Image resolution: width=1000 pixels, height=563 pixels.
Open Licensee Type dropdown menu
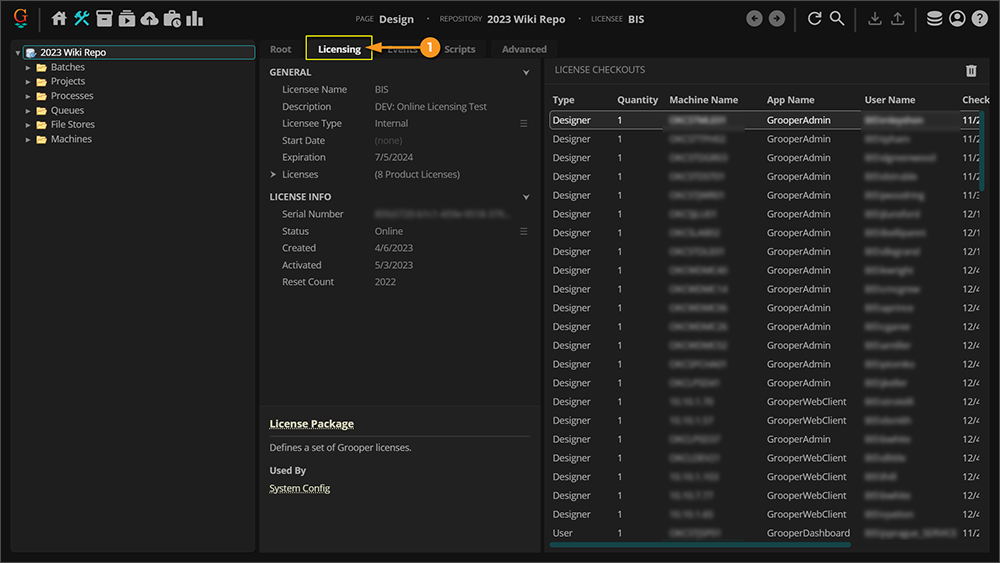523,124
